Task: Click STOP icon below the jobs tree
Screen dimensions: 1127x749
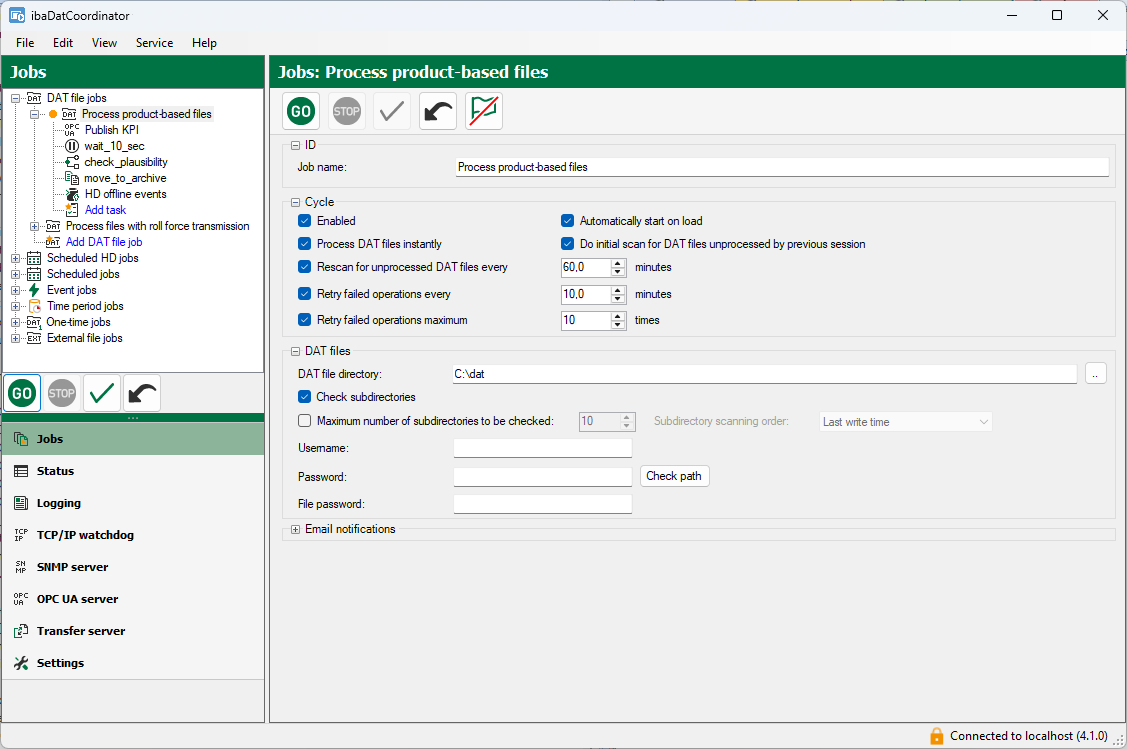Action: click(x=62, y=393)
